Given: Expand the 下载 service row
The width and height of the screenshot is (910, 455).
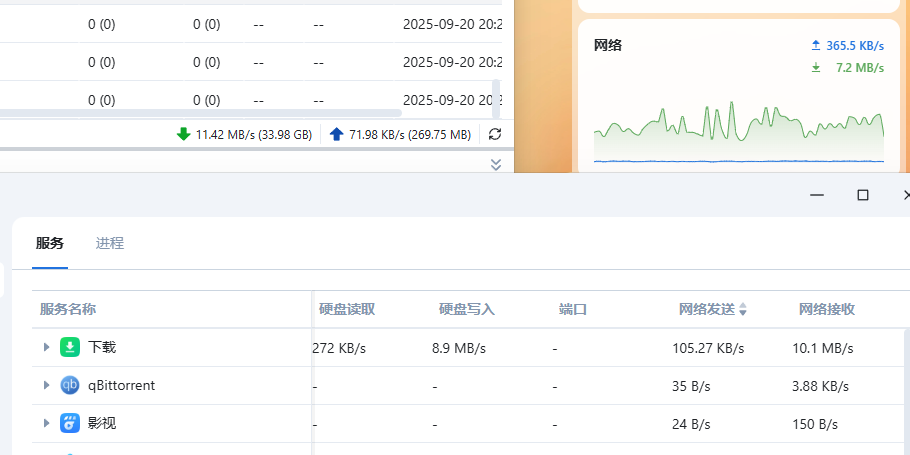Looking at the screenshot, I should 47,347.
